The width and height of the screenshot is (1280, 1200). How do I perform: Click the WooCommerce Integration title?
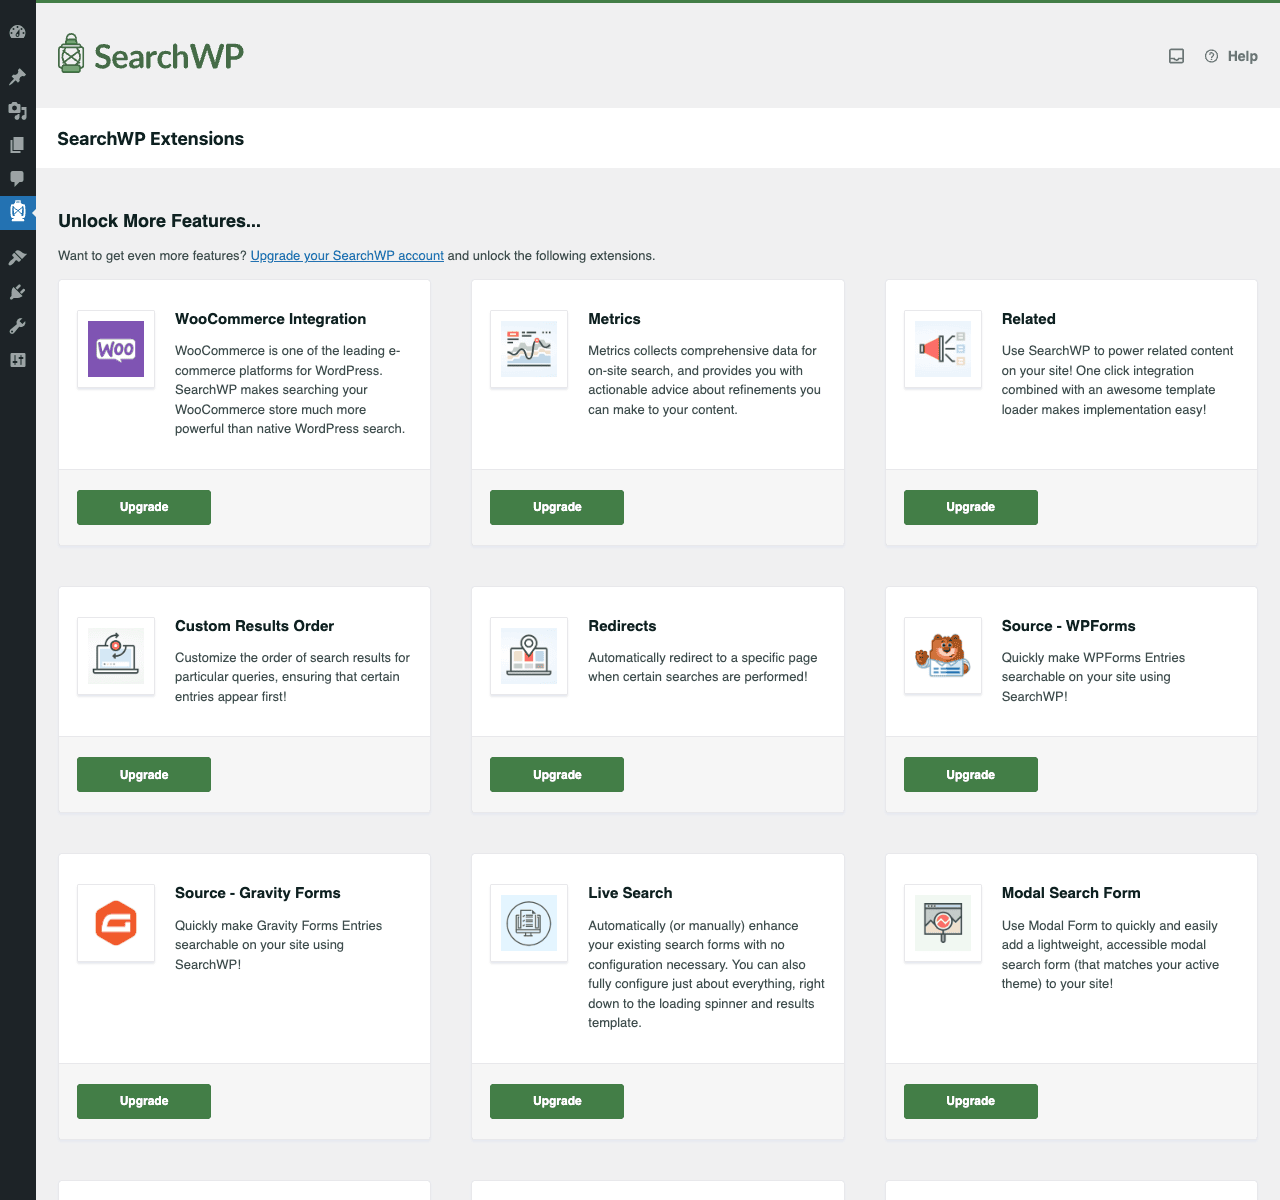point(270,319)
